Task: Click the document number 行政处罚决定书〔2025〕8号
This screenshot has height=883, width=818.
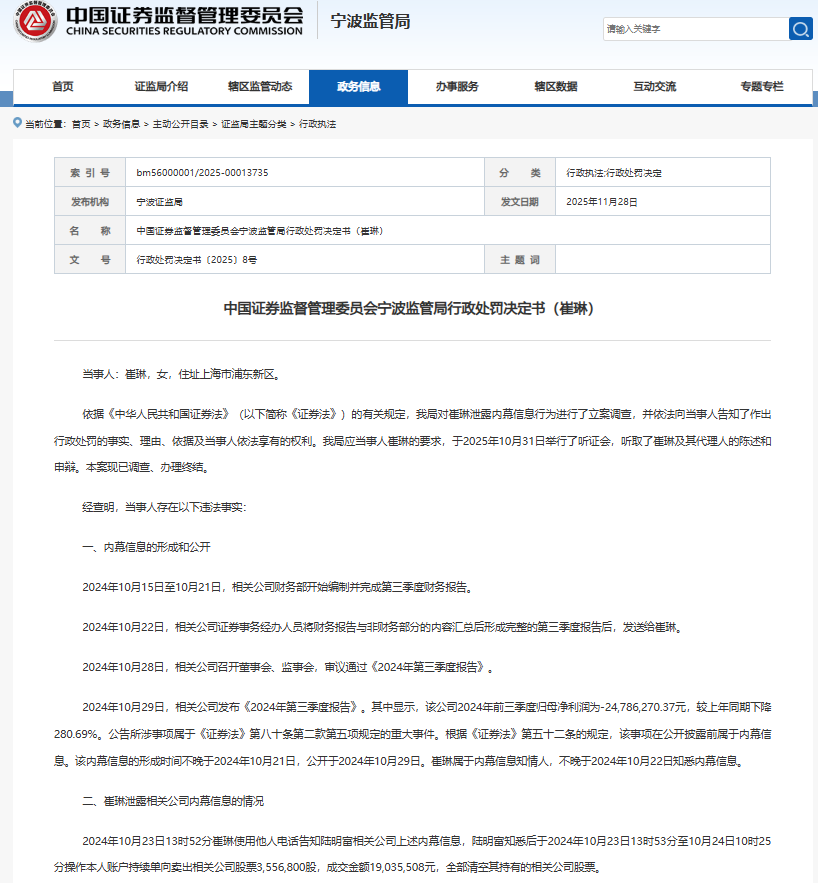Action: point(196,260)
